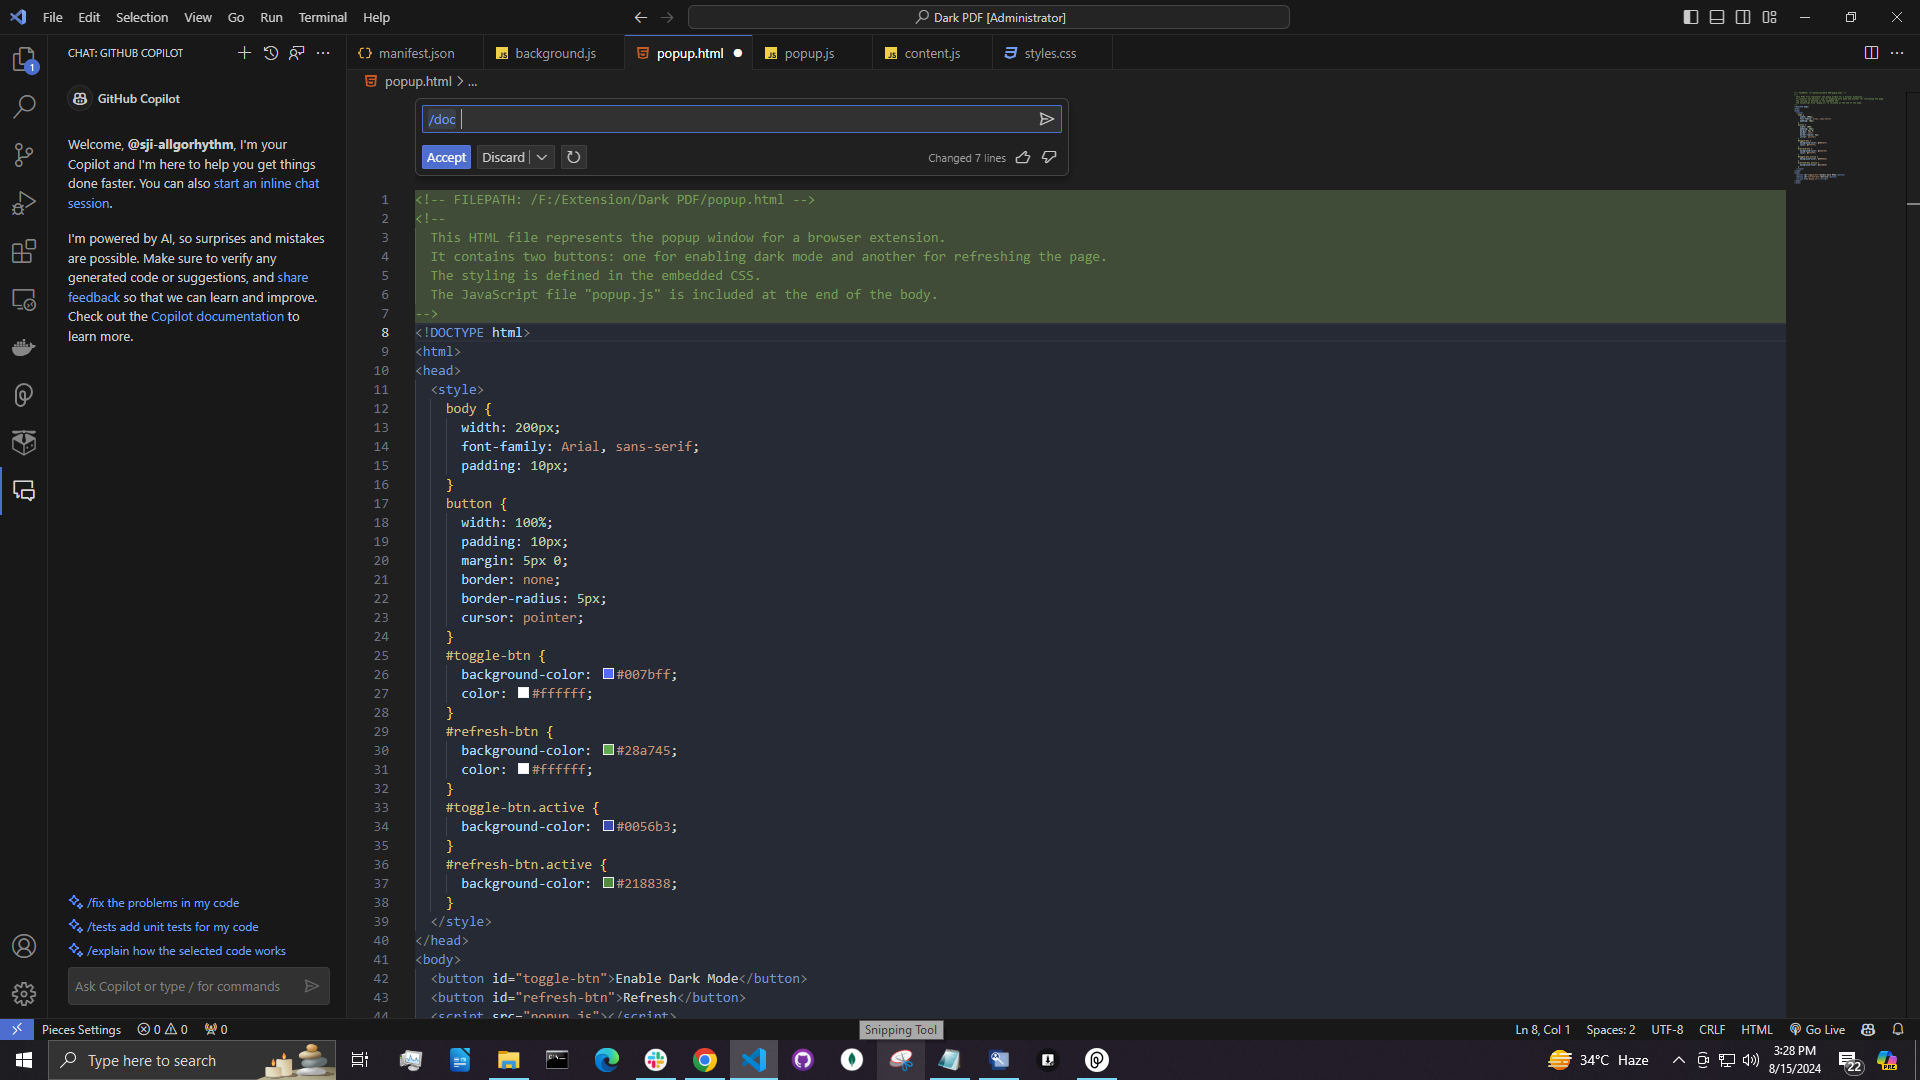Open Run and Debug view

[24, 203]
